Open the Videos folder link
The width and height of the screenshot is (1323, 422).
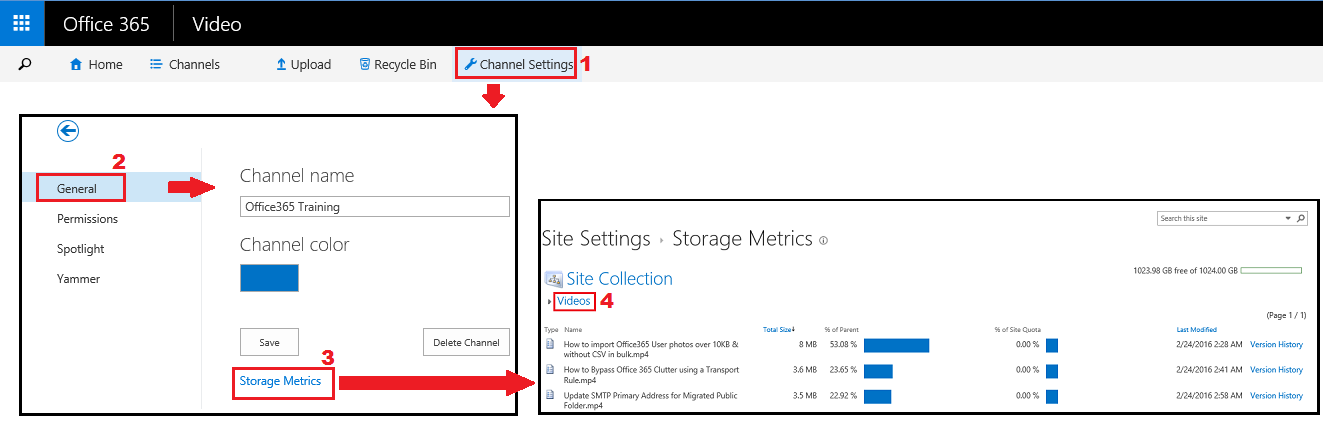click(x=574, y=301)
